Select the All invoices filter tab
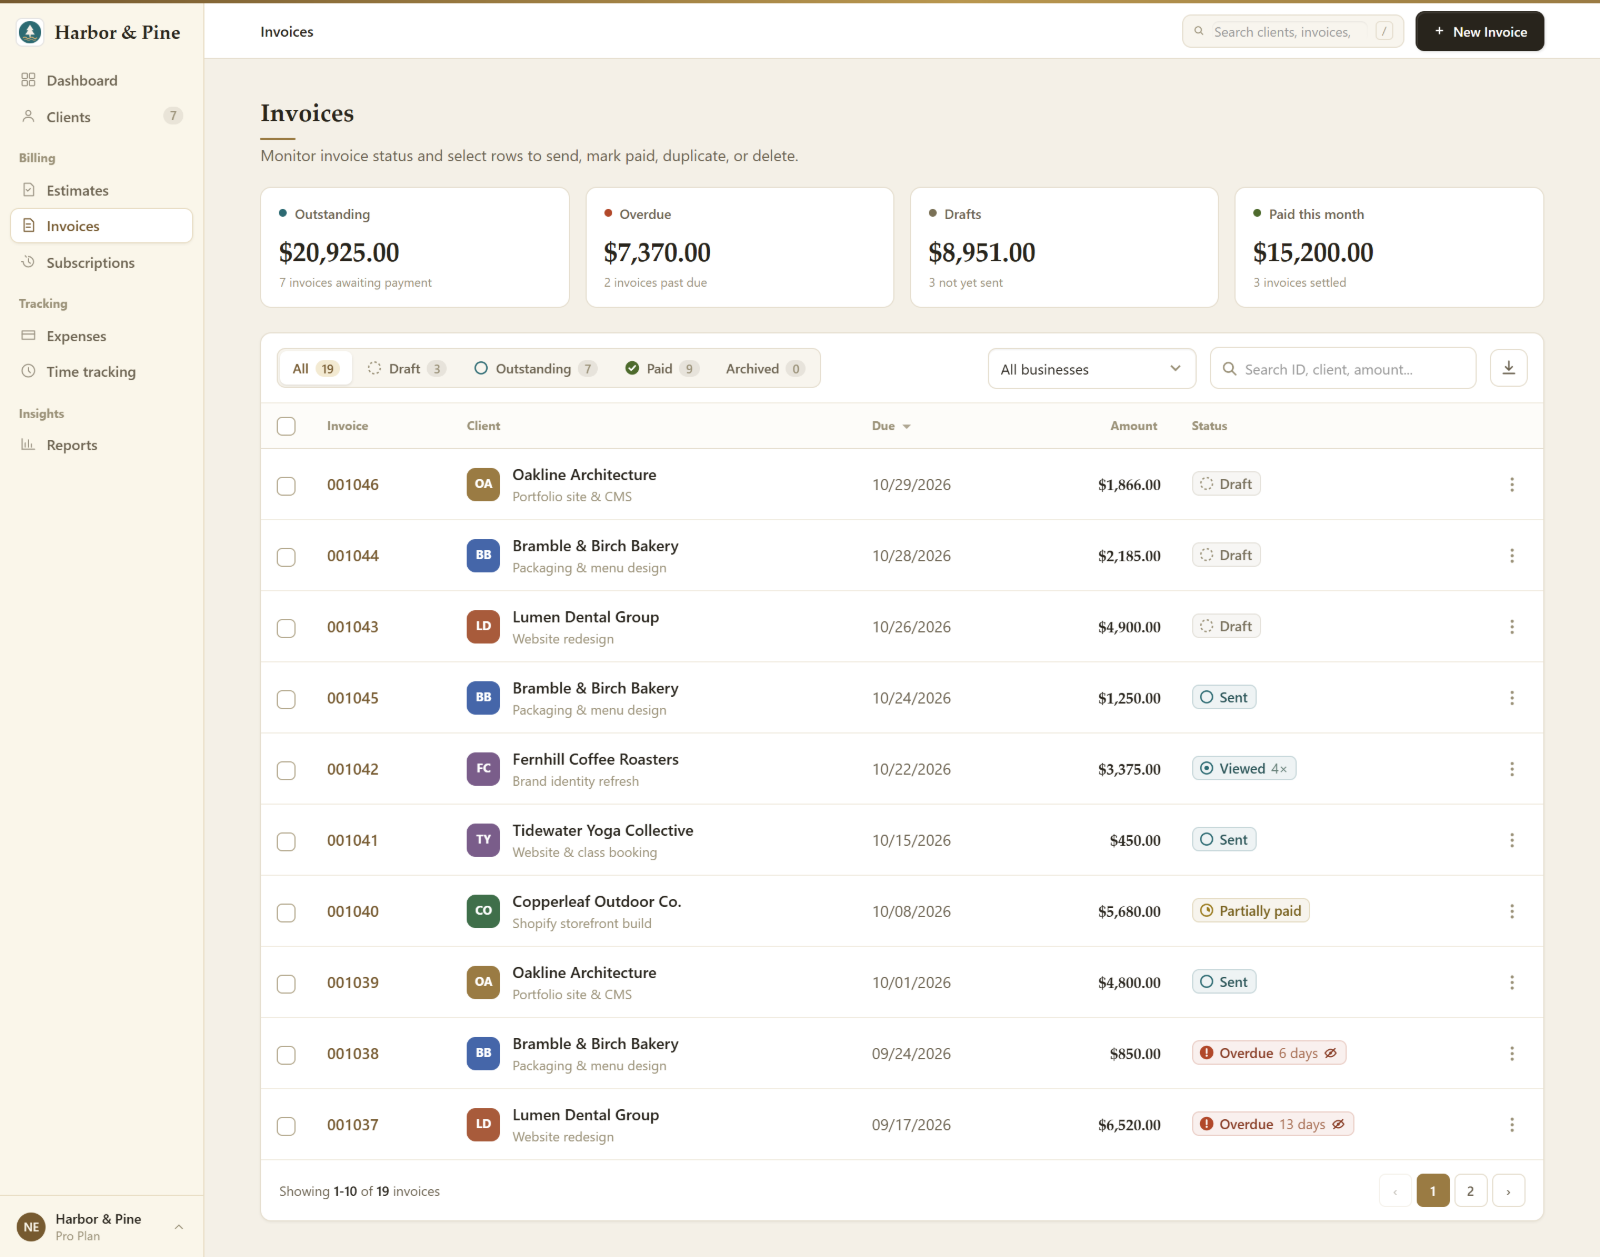 (315, 368)
